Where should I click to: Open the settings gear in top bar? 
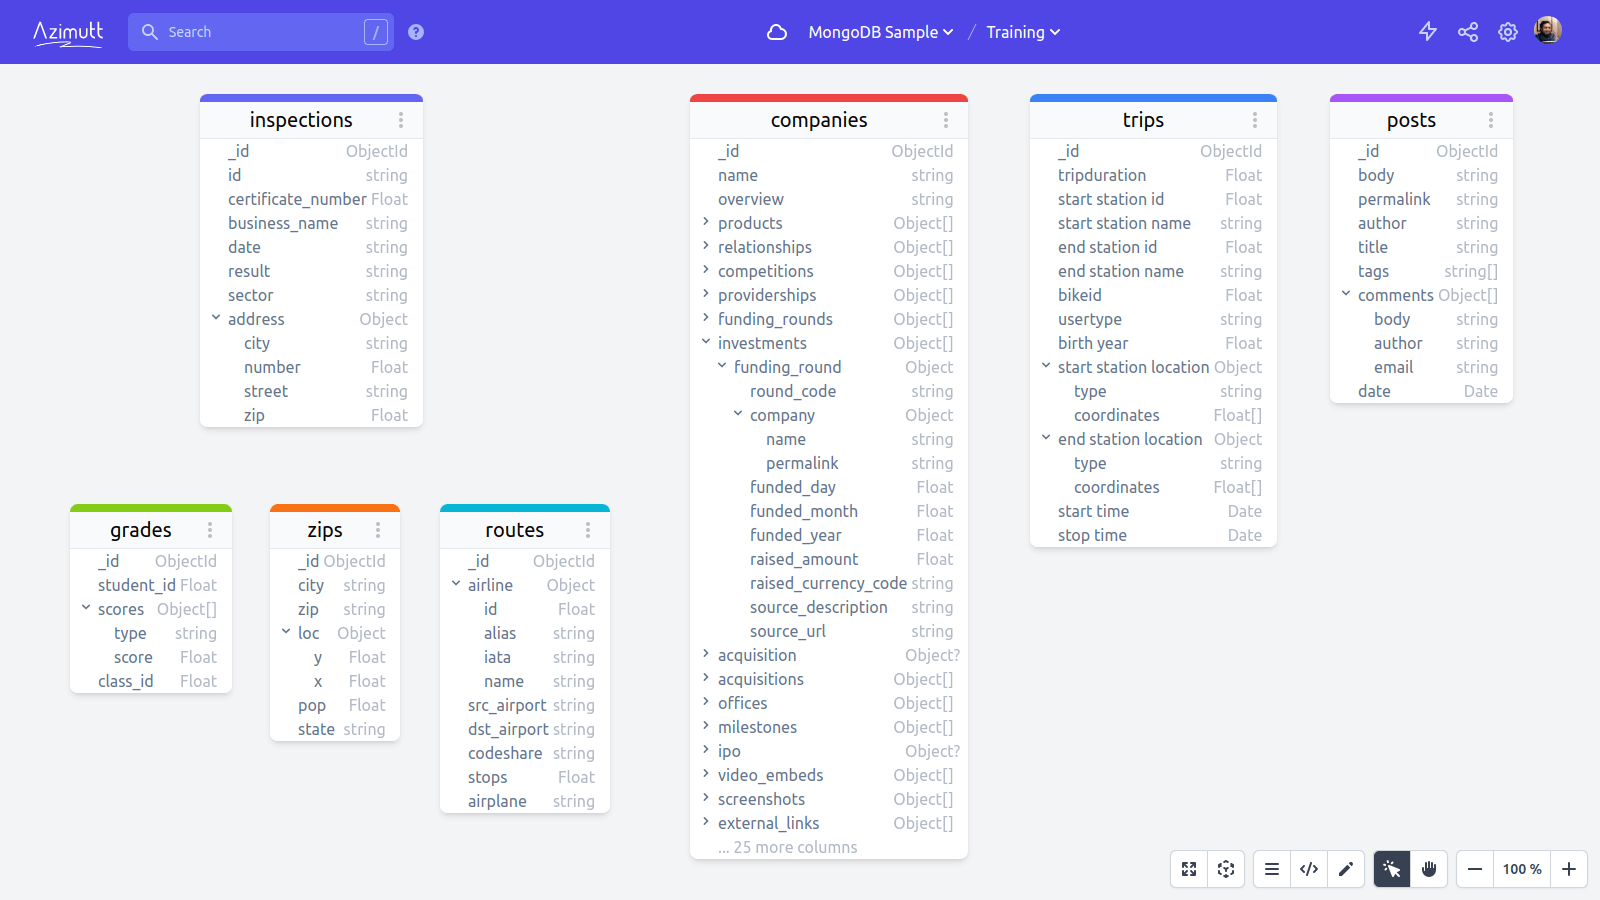pyautogui.click(x=1508, y=31)
